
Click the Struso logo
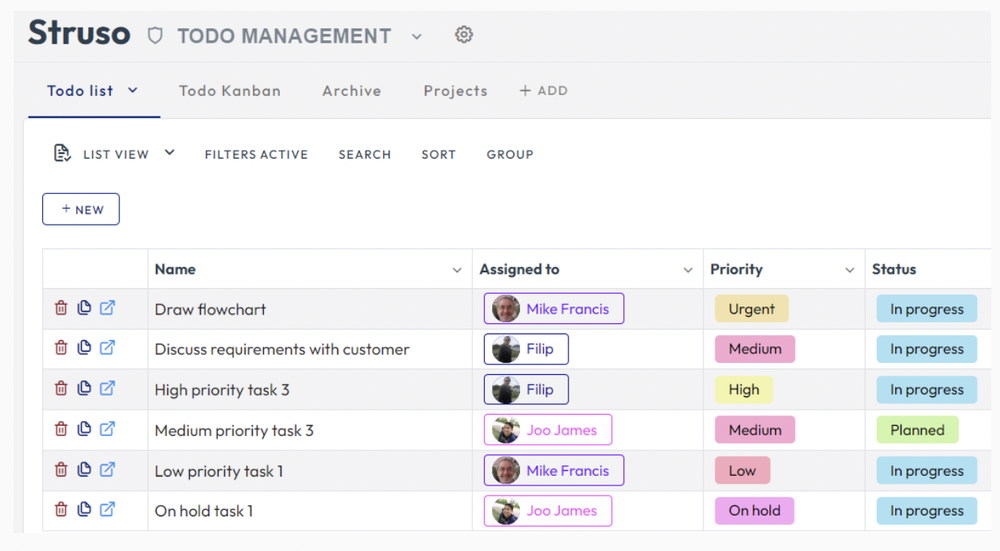(x=79, y=33)
